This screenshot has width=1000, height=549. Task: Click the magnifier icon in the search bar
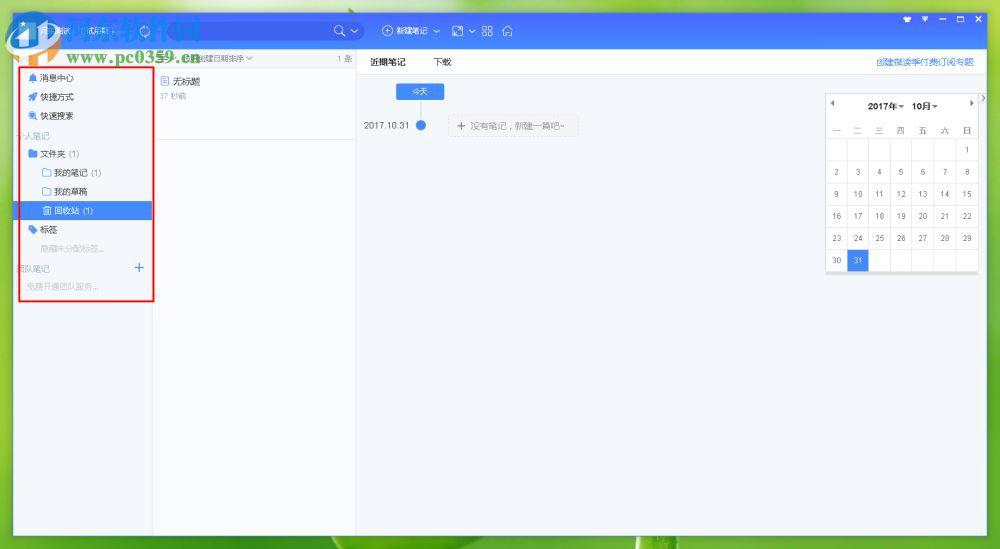339,31
